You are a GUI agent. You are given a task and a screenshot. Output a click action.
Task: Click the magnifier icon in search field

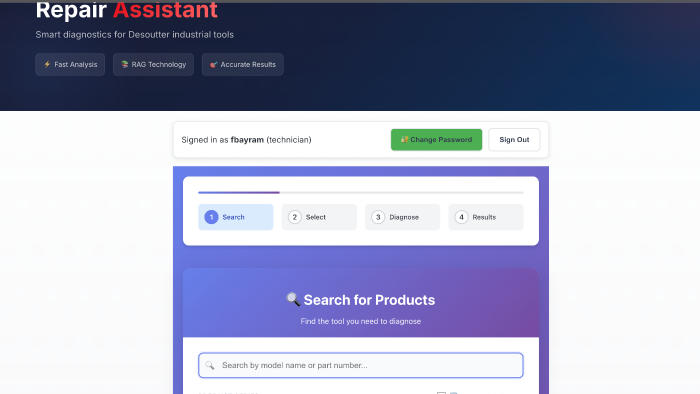[210, 365]
